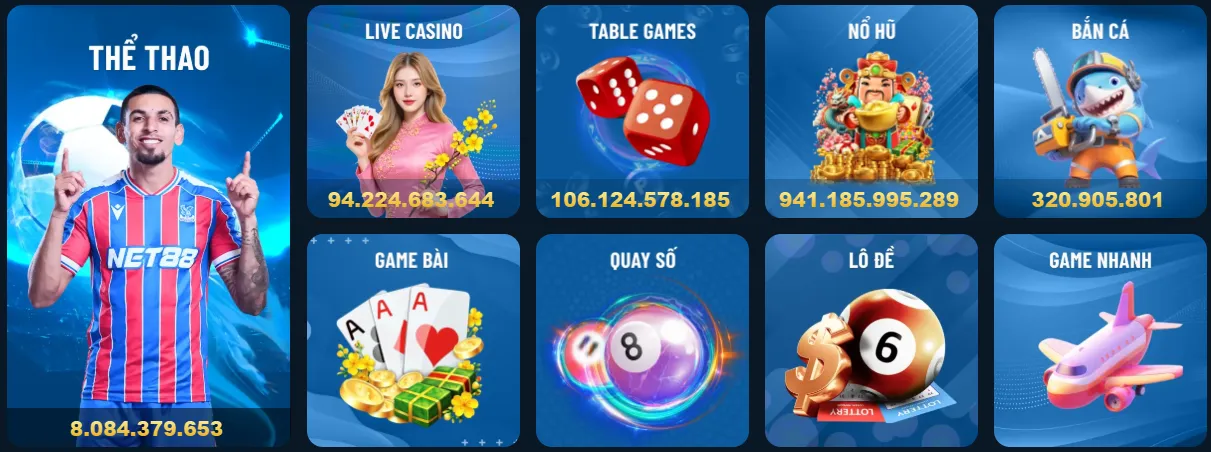This screenshot has width=1211, height=452.
Task: Click the Thể Thao jackpot 8.084.379.653
Action: (x=146, y=429)
